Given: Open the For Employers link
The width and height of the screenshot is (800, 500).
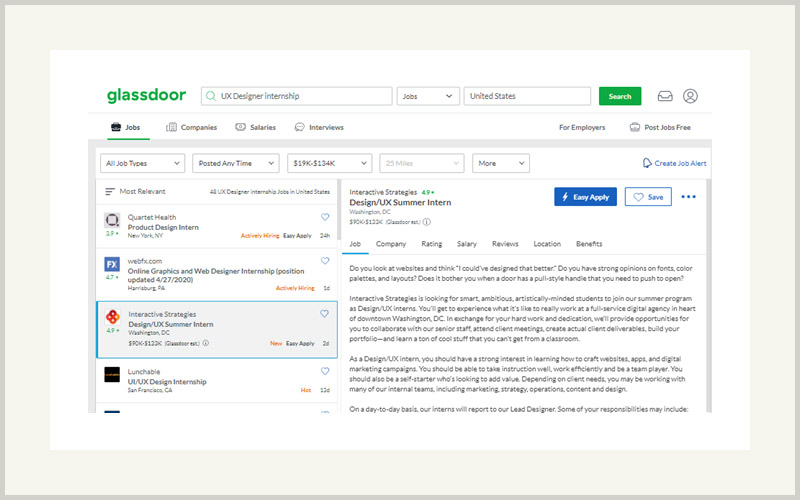Looking at the screenshot, I should click(582, 127).
